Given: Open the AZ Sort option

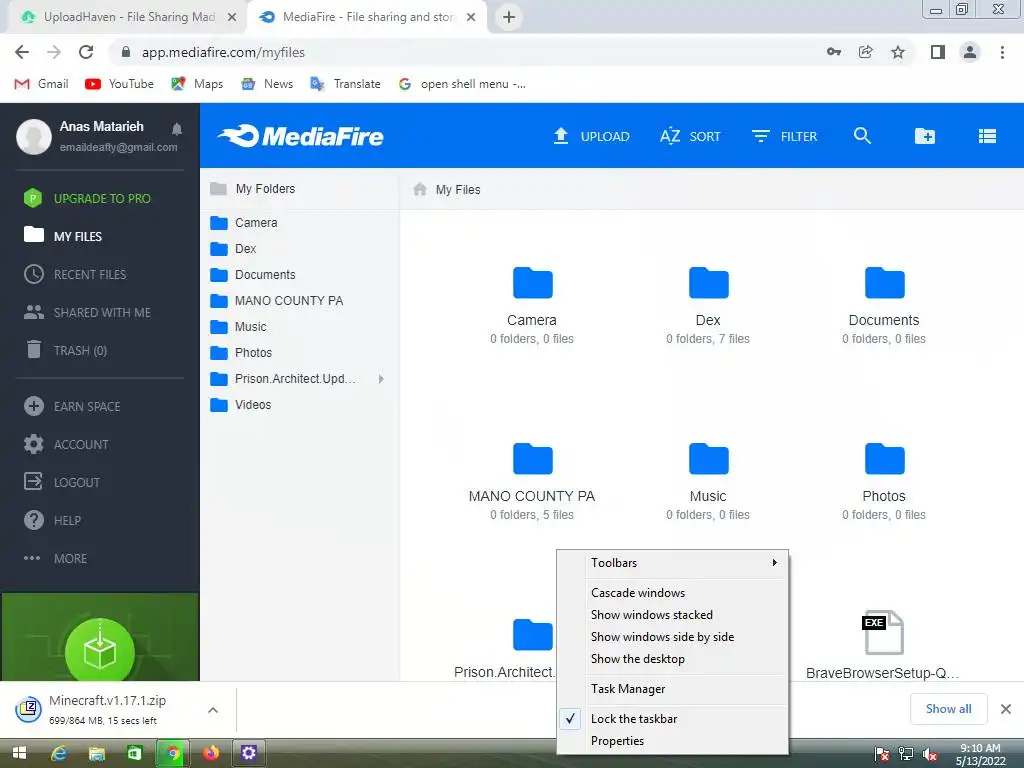Looking at the screenshot, I should pos(690,136).
